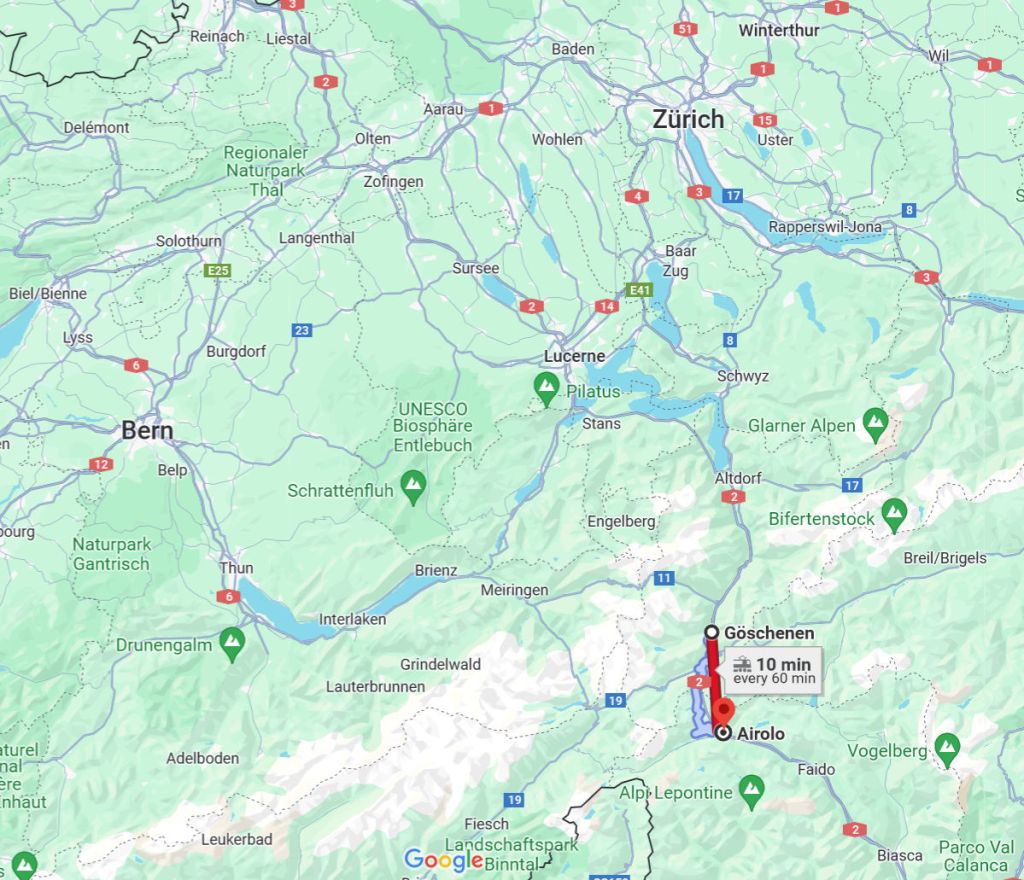
Task: Select the Göschenen route start circle
Action: [x=712, y=632]
